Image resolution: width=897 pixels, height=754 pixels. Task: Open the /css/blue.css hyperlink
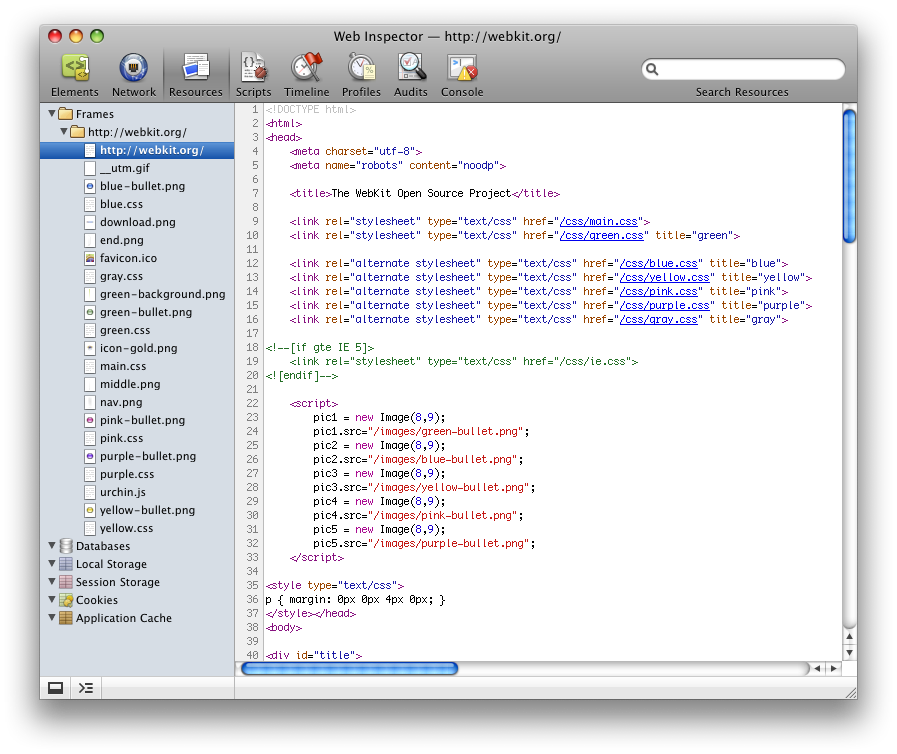click(659, 263)
